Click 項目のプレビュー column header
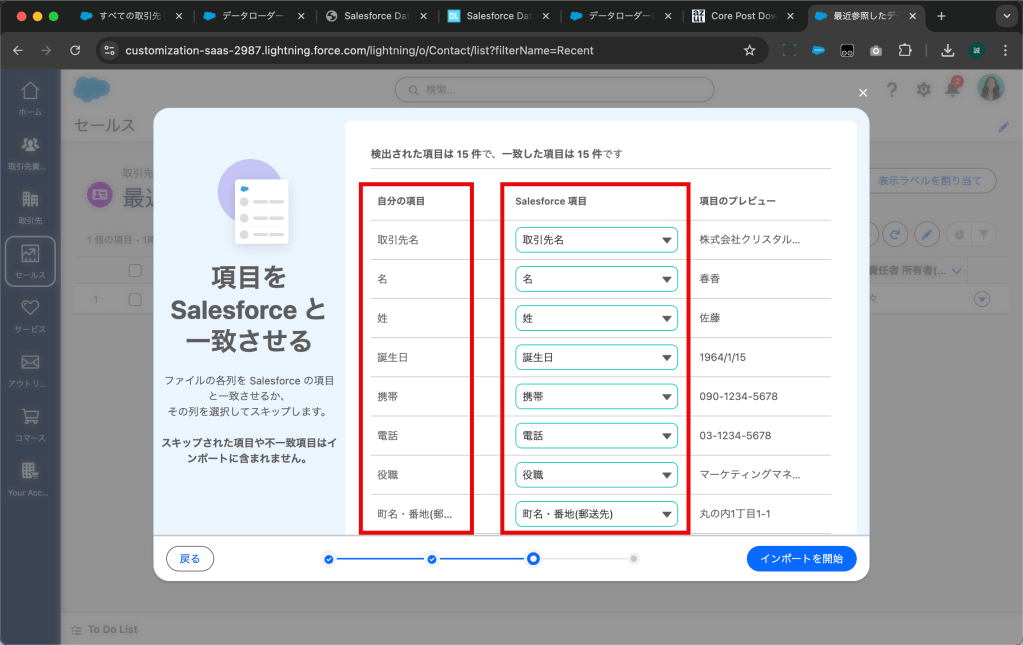Screen dimensions: 1023x645 point(737,201)
